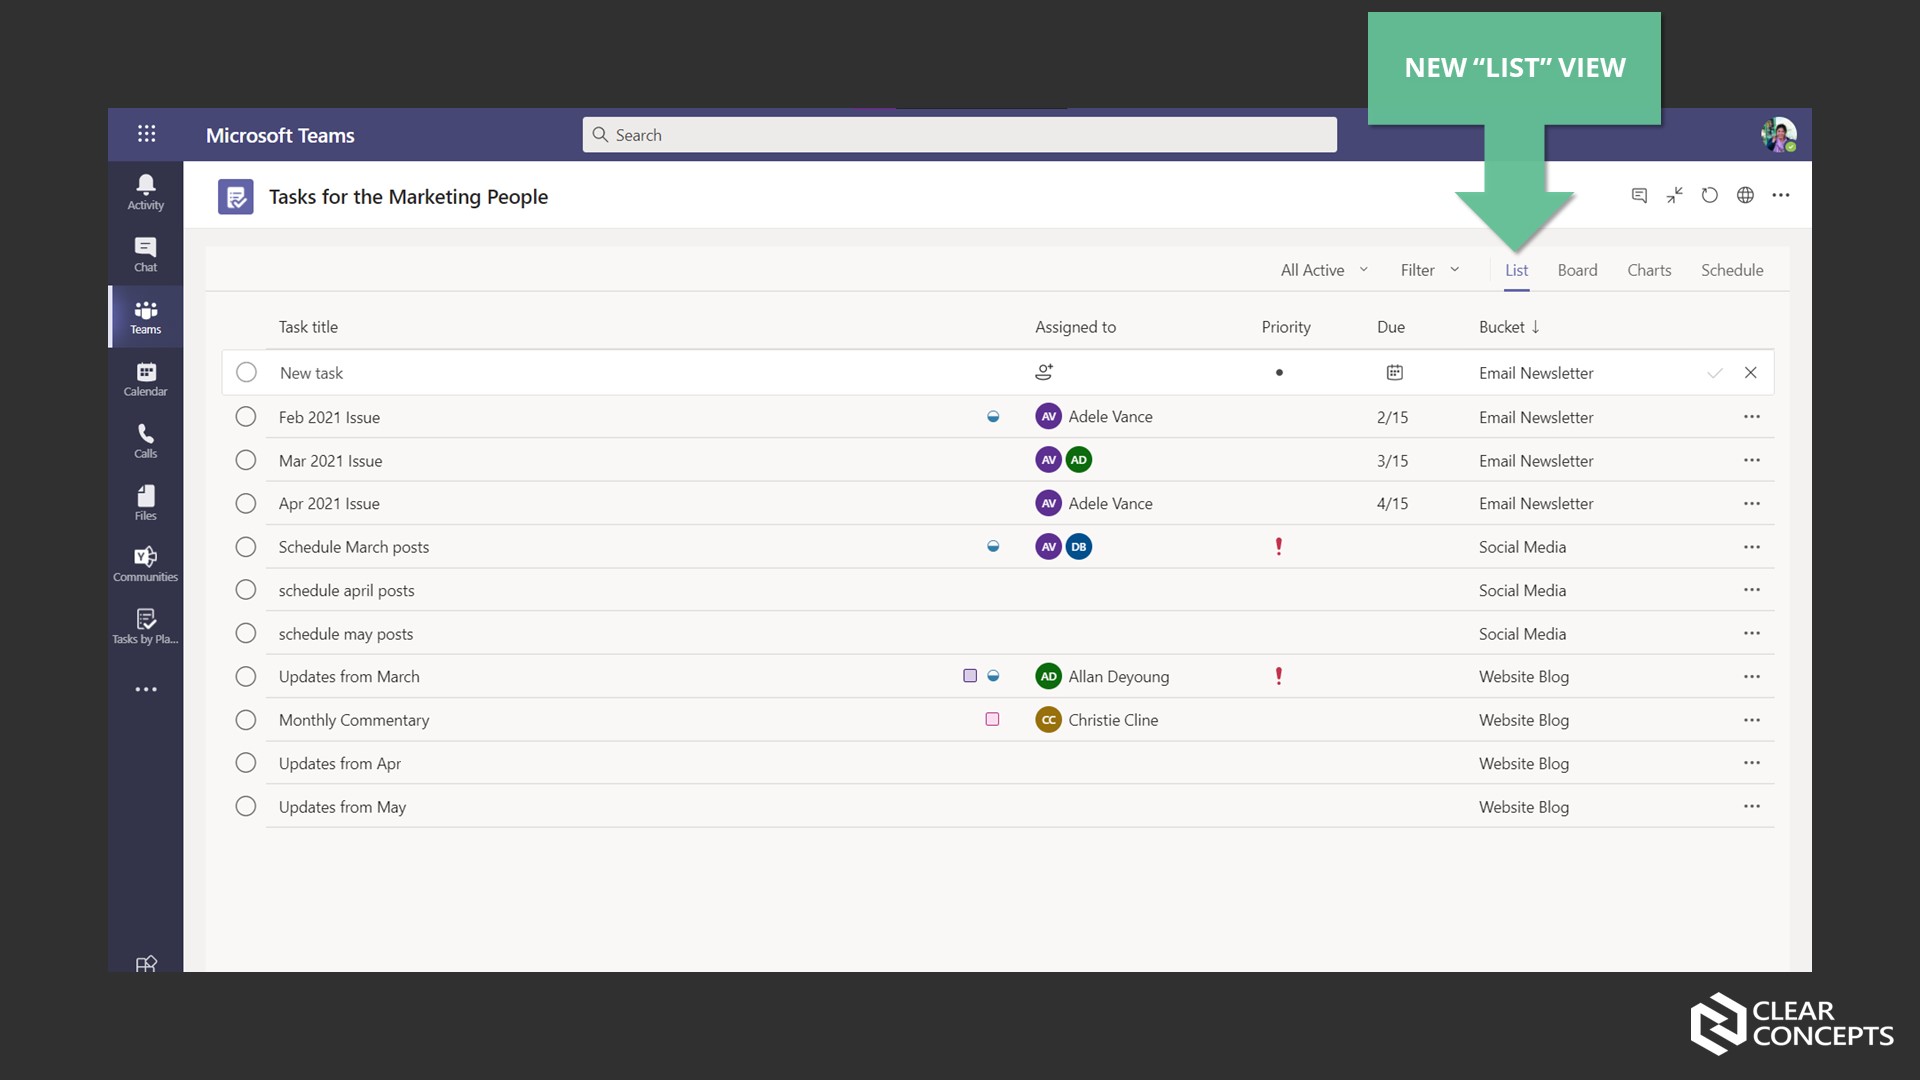Image resolution: width=1920 pixels, height=1080 pixels.
Task: Cancel new task with the X icon
Action: pyautogui.click(x=1751, y=372)
